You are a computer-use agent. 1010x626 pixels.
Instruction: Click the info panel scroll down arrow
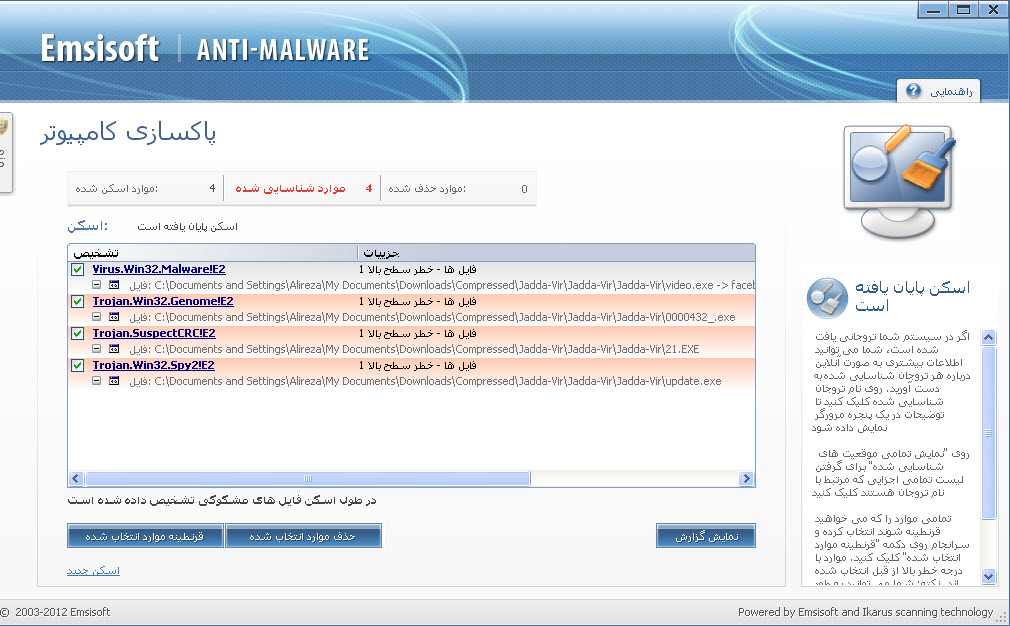989,577
